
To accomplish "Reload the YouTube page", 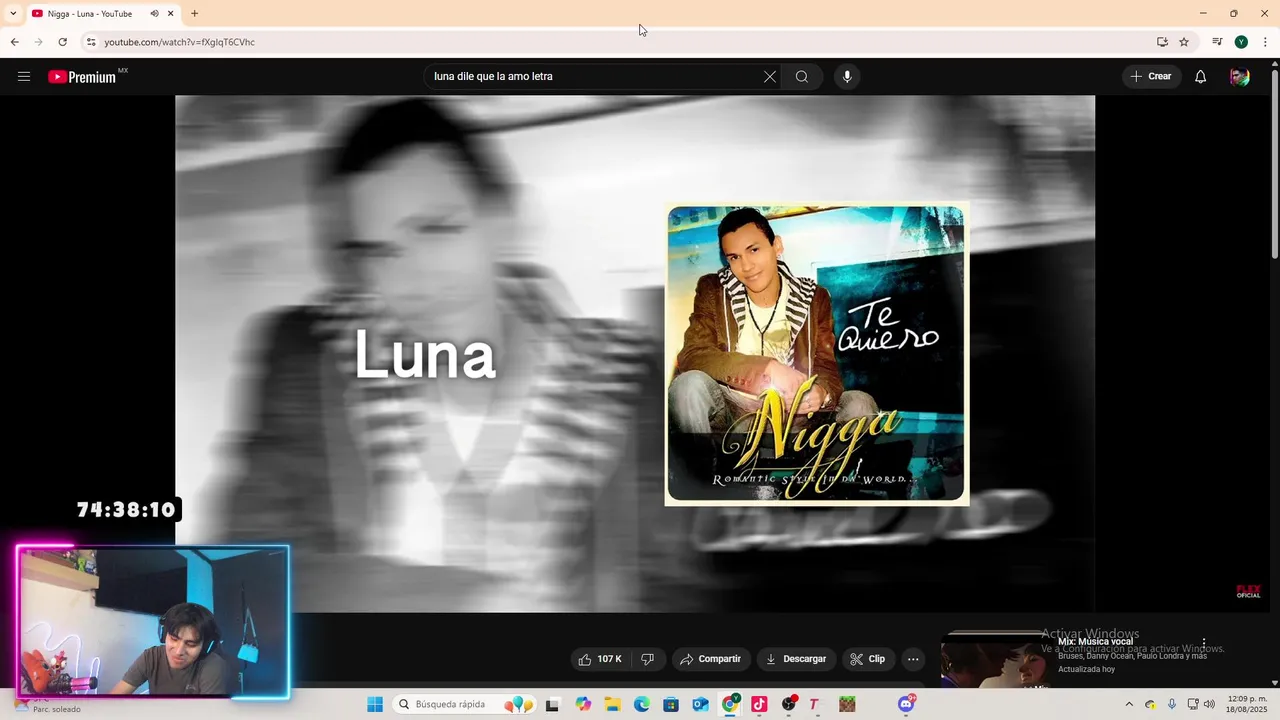I will tap(62, 42).
